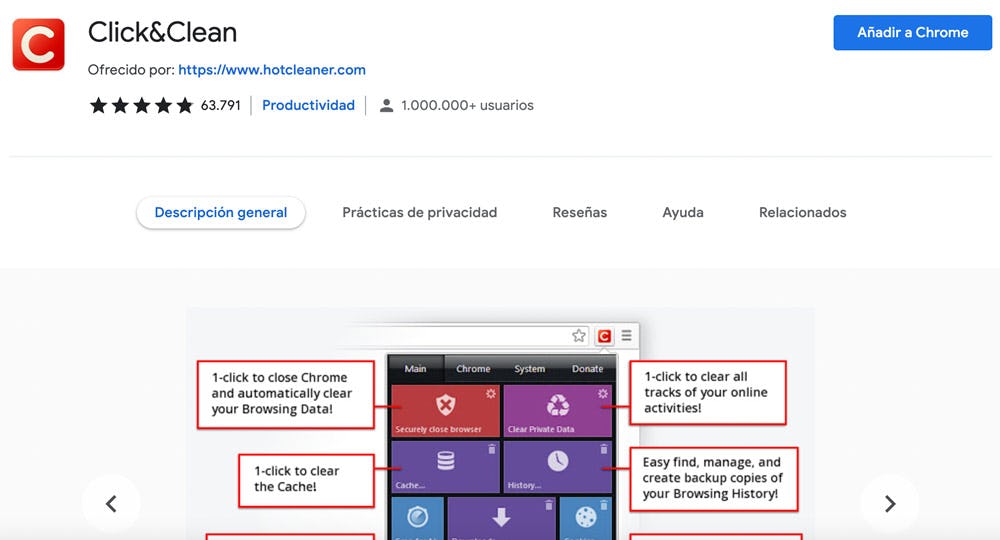Switch to Prácticas de privacidad tab
Screen dimensions: 1000x540
point(420,212)
